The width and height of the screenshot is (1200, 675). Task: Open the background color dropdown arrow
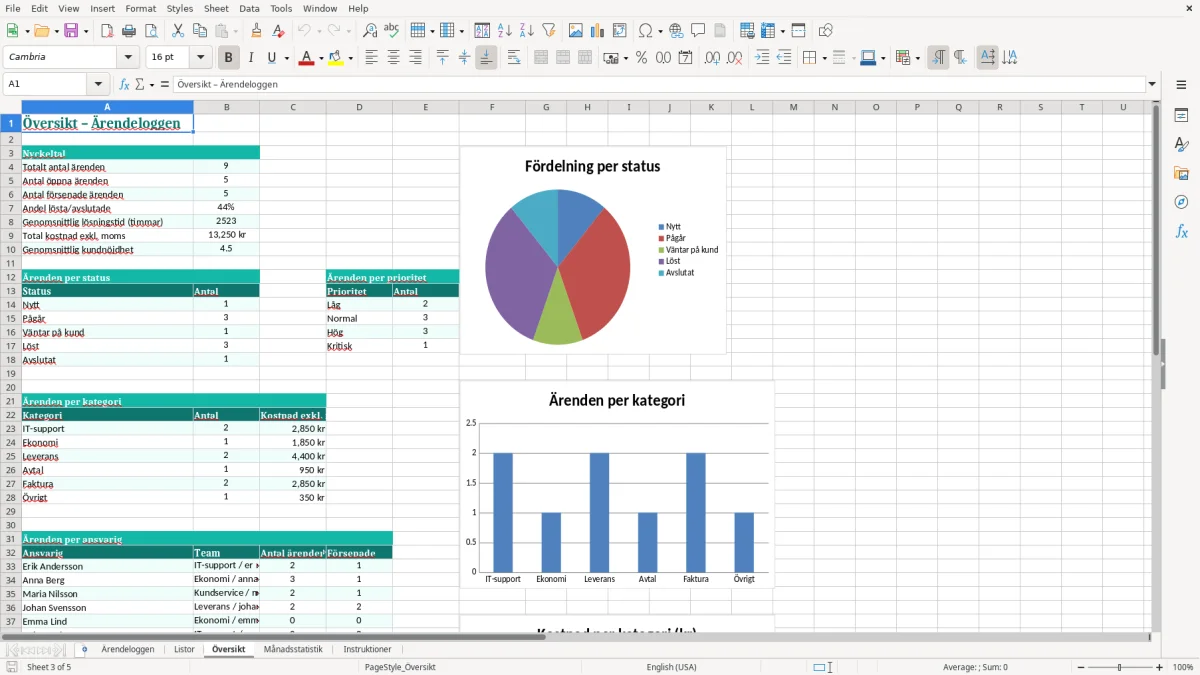click(350, 58)
